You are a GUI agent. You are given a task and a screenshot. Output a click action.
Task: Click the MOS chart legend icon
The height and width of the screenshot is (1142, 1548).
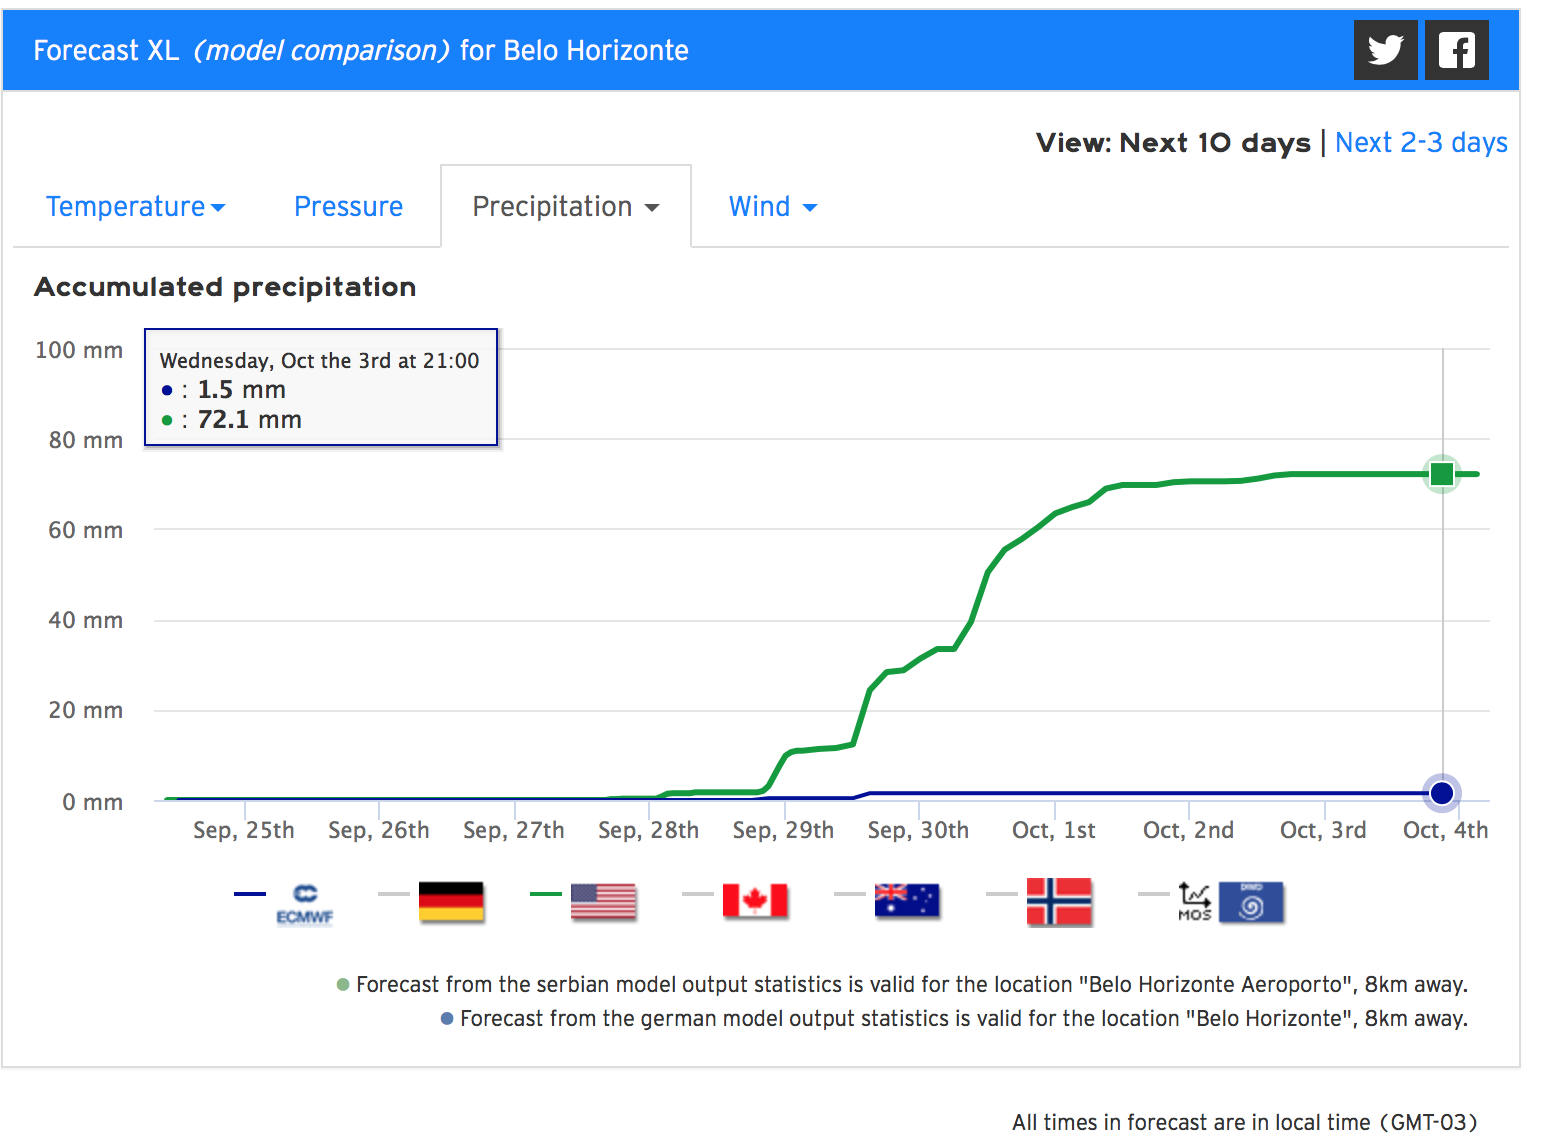[1194, 901]
